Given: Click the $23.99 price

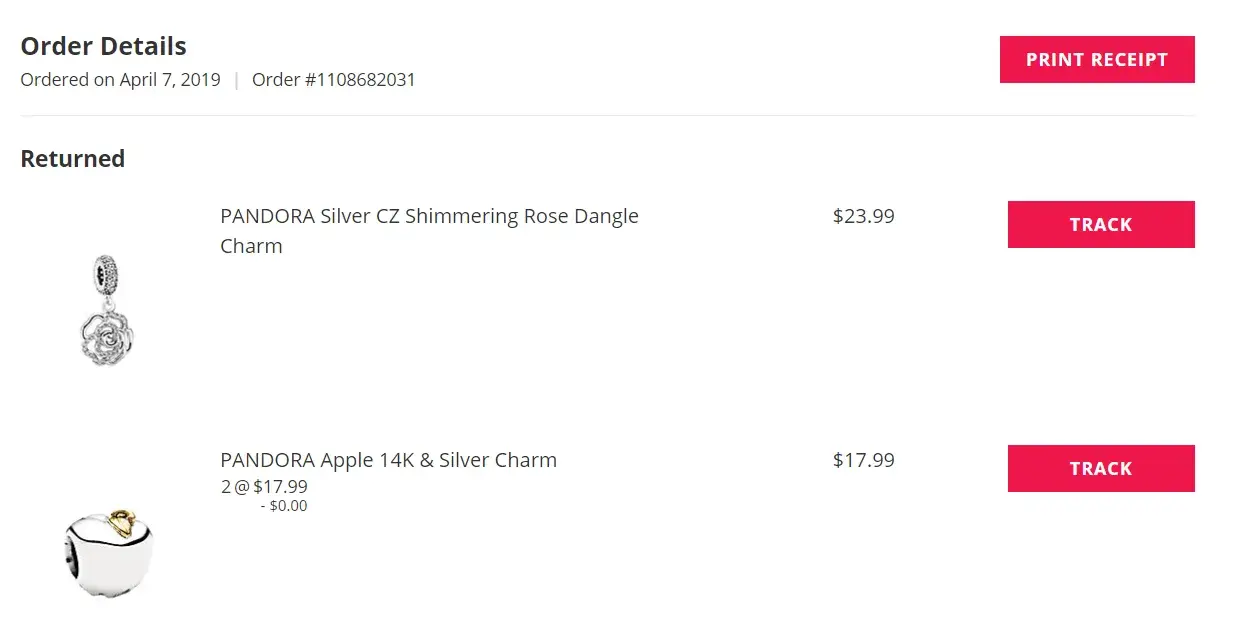Looking at the screenshot, I should coord(863,216).
